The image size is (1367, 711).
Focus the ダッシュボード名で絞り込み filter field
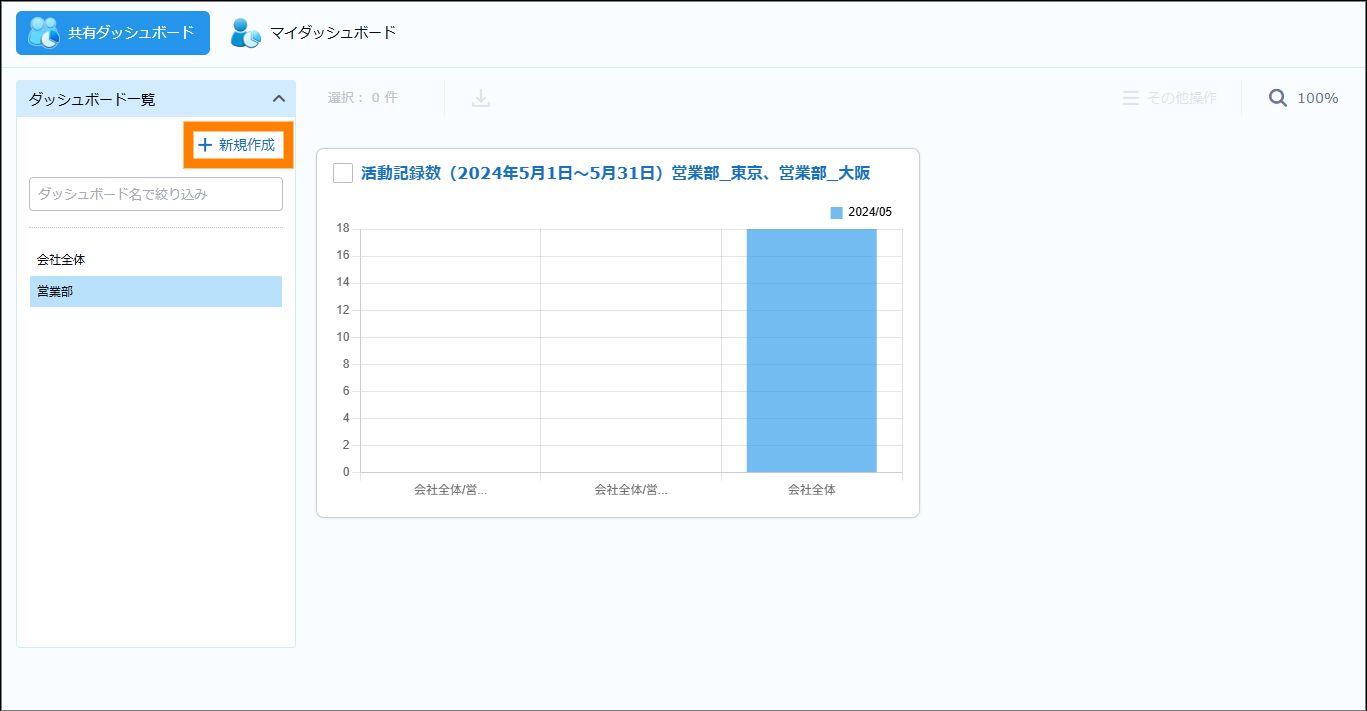[156, 194]
